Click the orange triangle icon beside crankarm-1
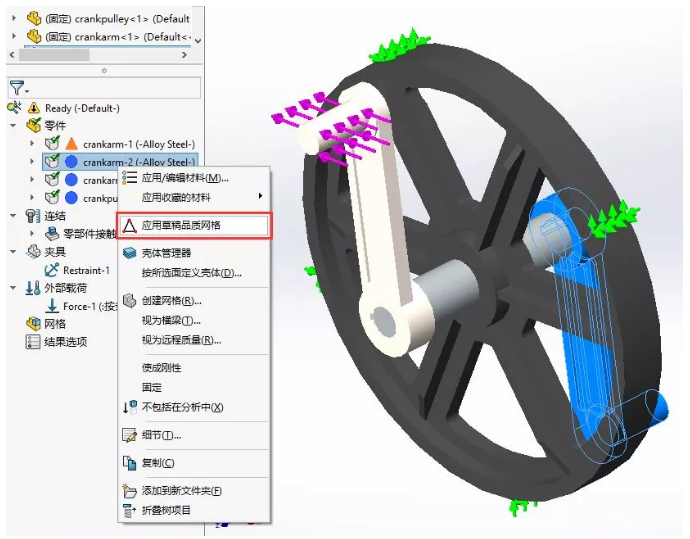The image size is (690, 539). click(x=71, y=144)
